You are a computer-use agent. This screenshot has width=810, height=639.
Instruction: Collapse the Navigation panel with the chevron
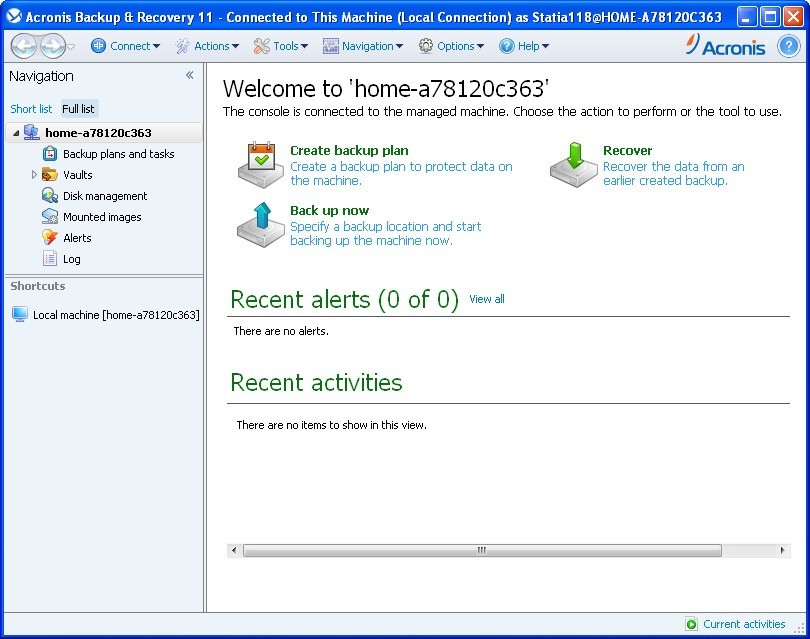188,74
